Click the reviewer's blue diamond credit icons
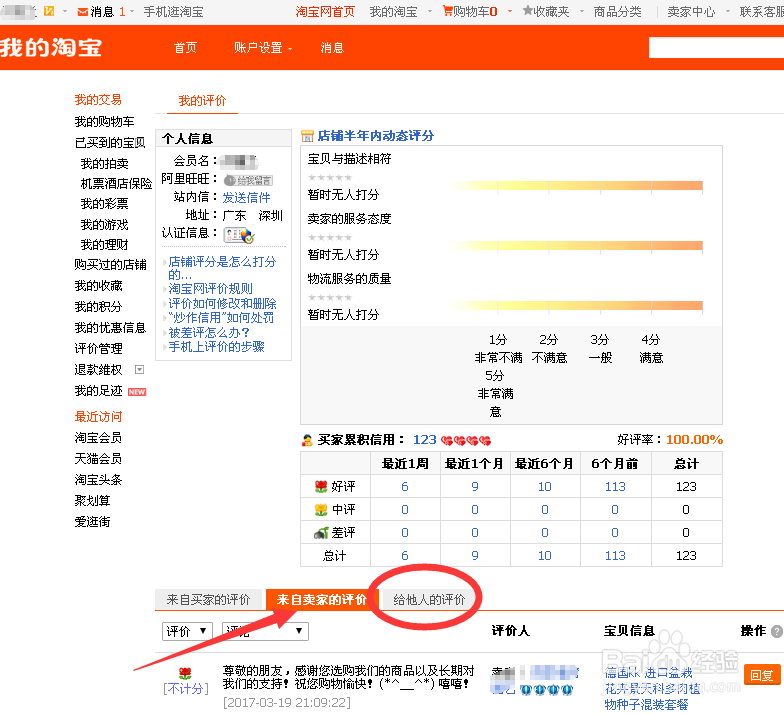 pyautogui.click(x=546, y=690)
